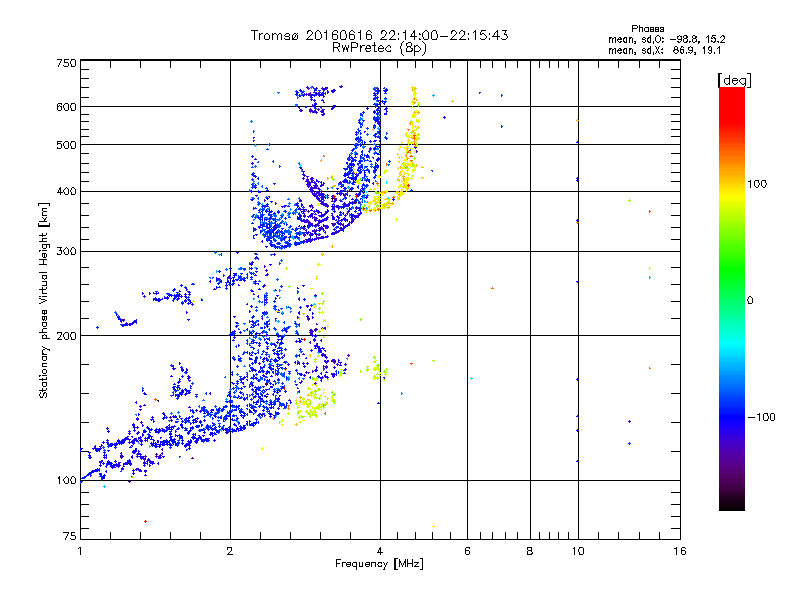Click the colorbar tick label '100'
The height and width of the screenshot is (600, 800).
point(757,184)
